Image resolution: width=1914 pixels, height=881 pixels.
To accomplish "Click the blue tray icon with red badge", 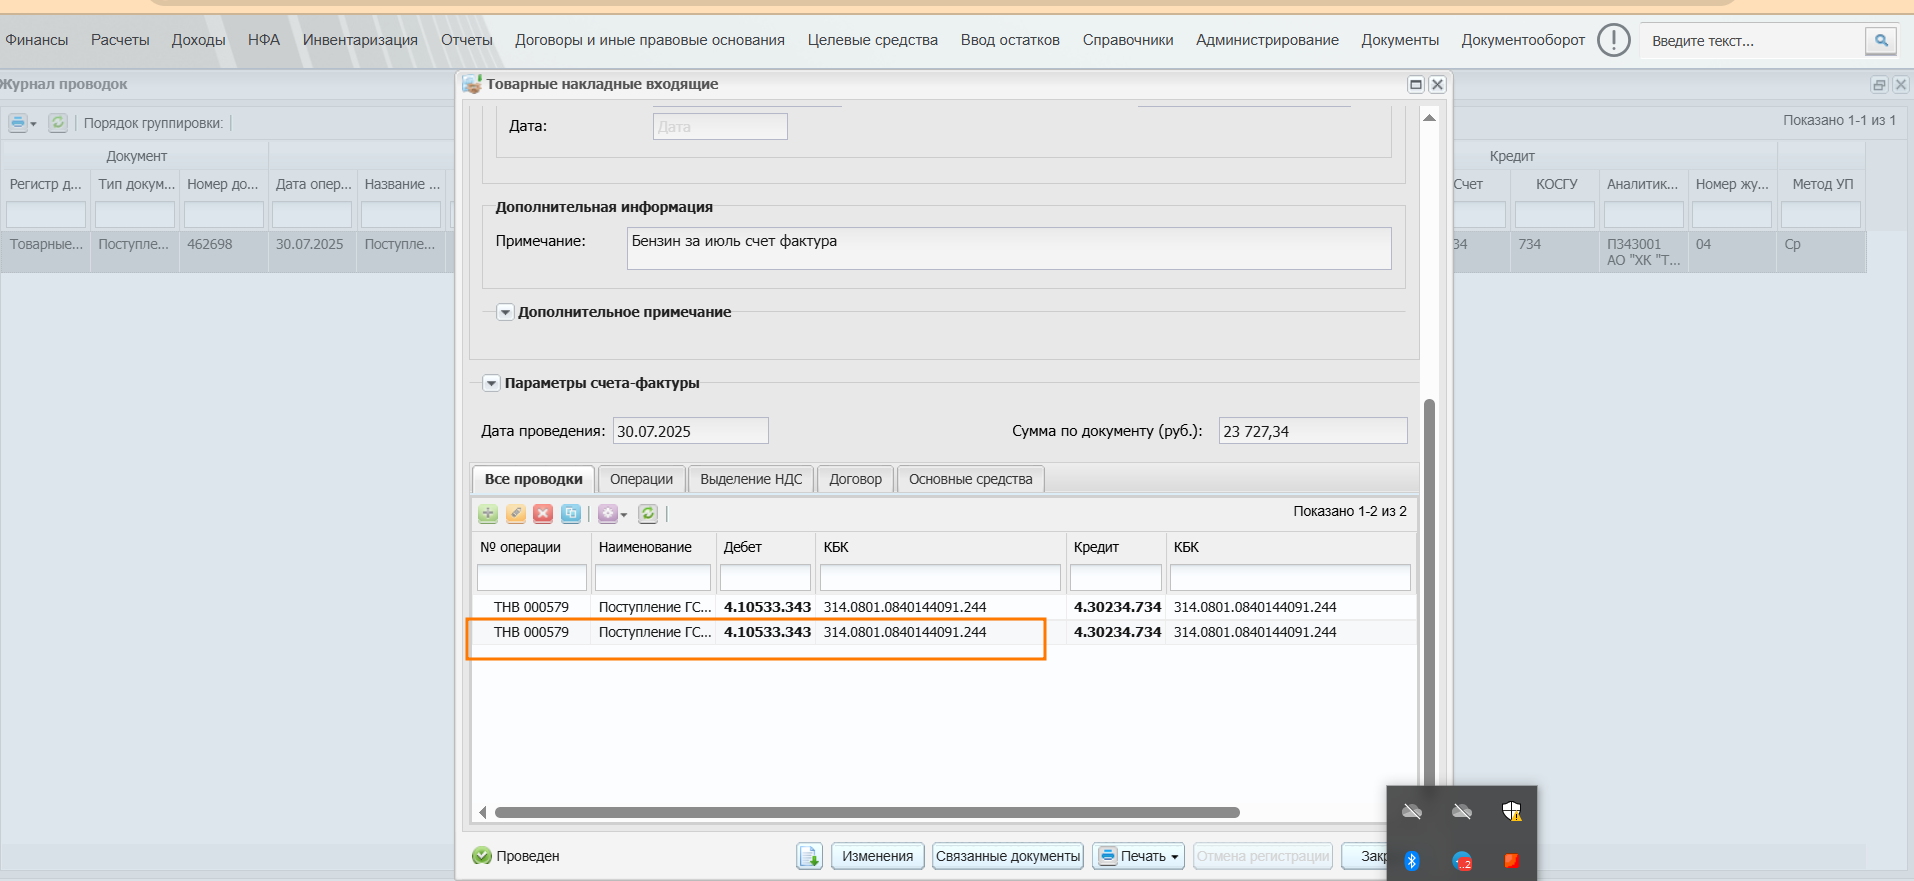I will tap(1462, 861).
